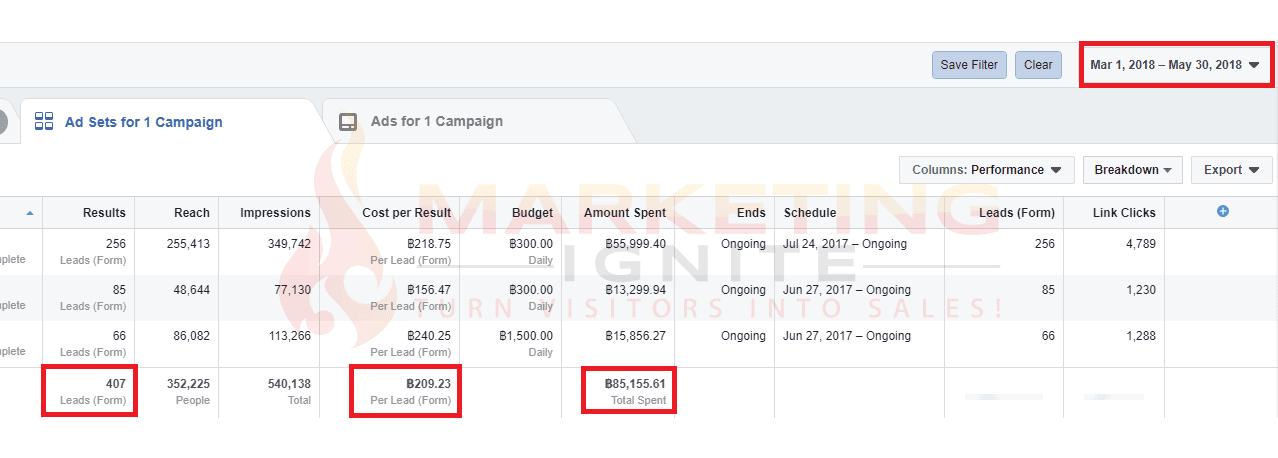
Task: Open the Export menu
Action: [x=1231, y=170]
